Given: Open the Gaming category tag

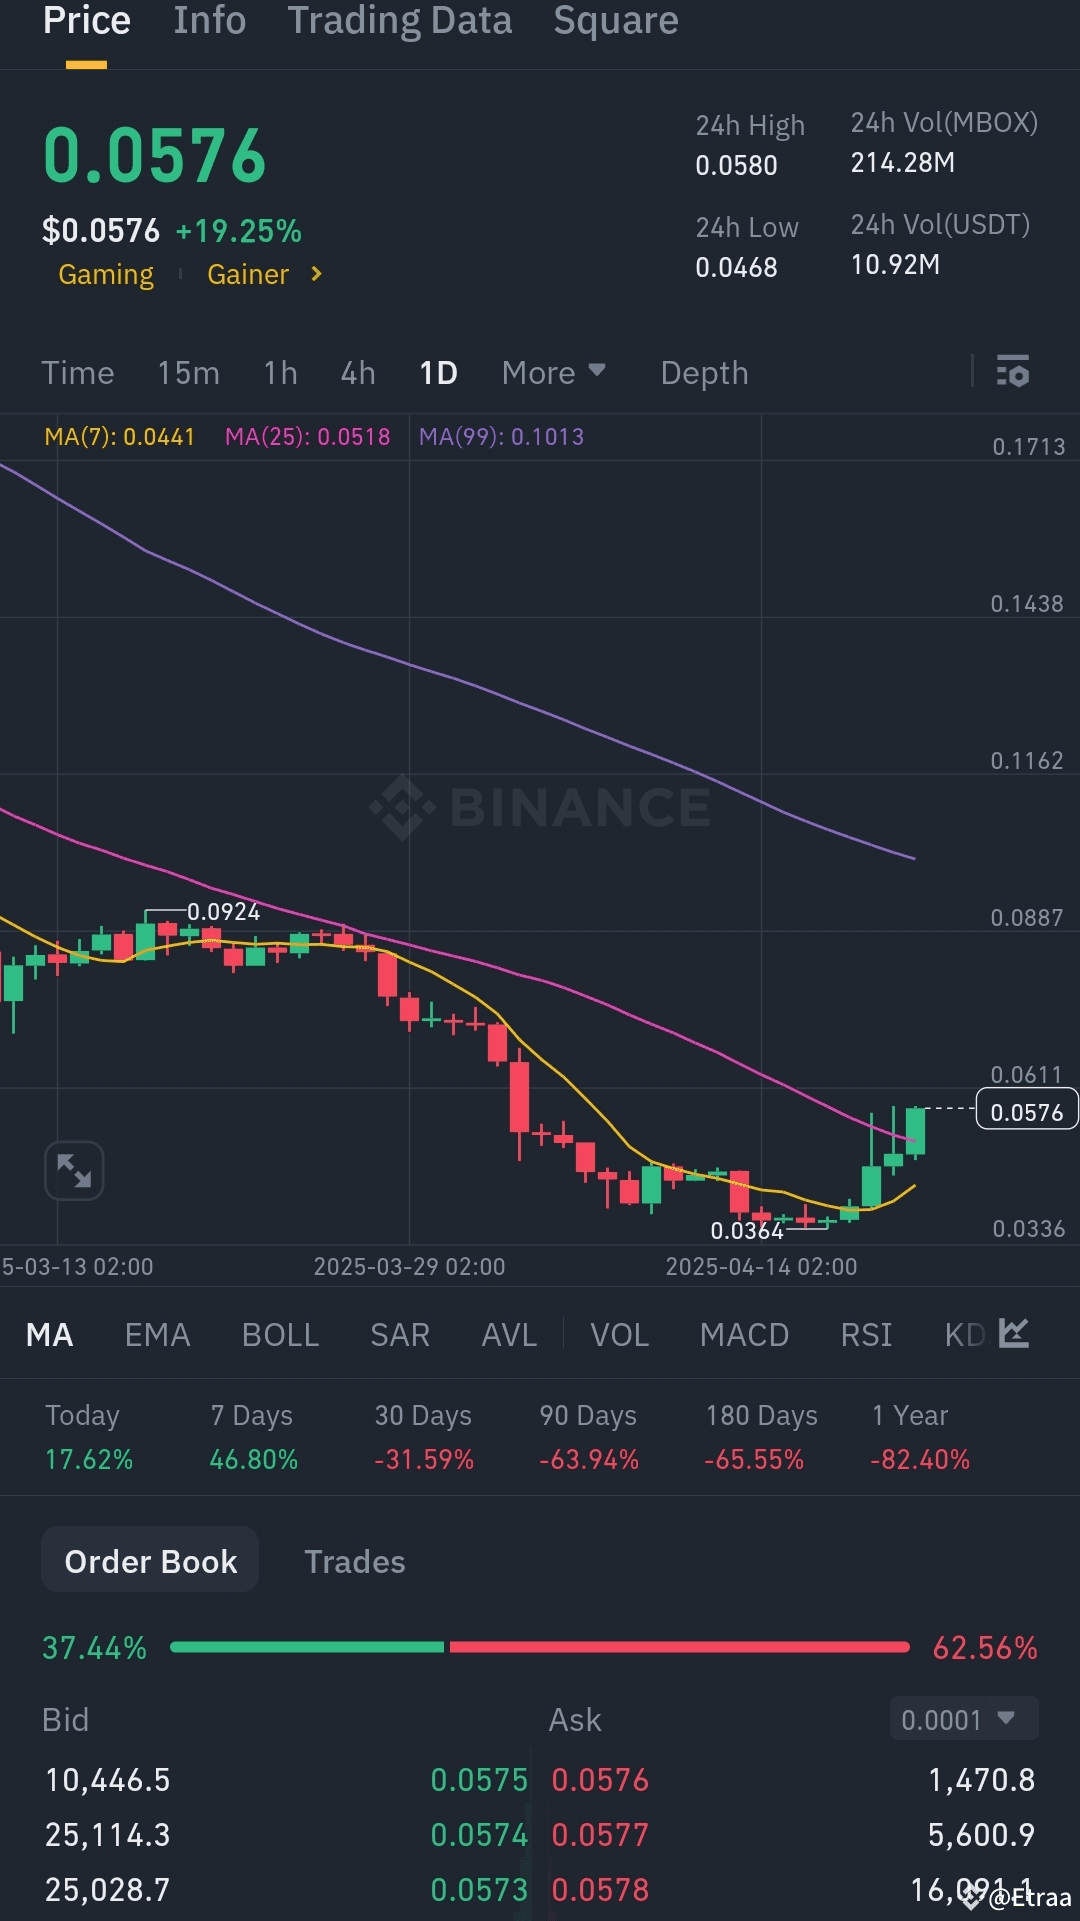Looking at the screenshot, I should pyautogui.click(x=106, y=275).
